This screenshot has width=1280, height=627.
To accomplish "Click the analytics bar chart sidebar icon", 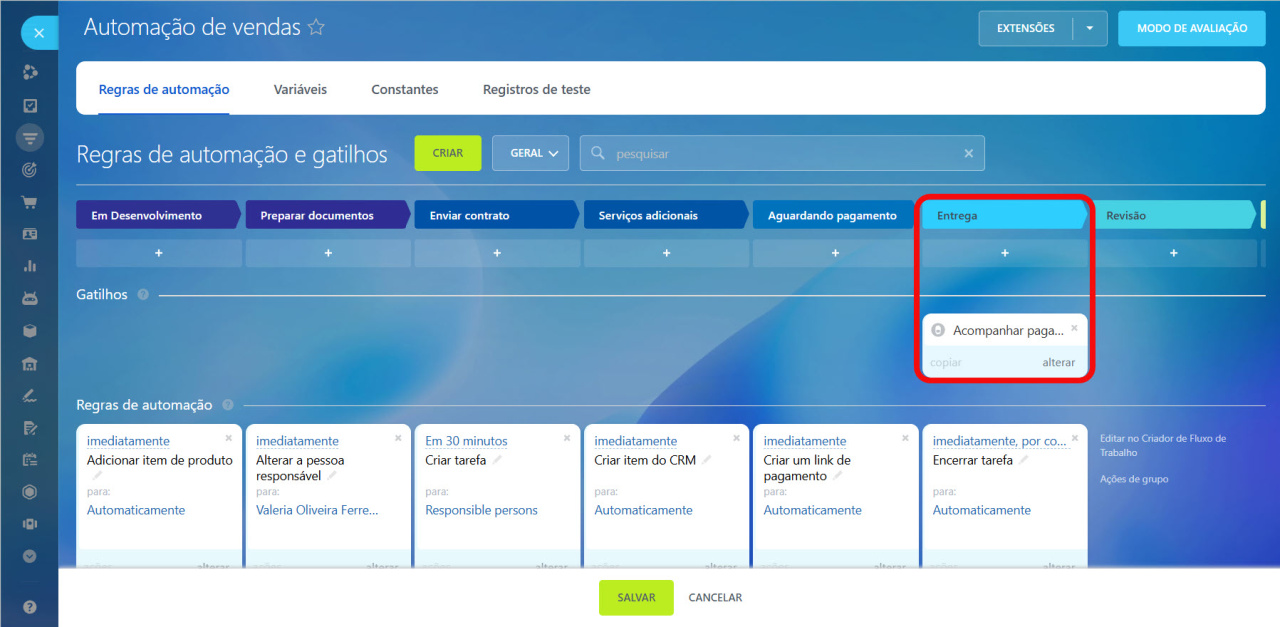I will (x=30, y=266).
